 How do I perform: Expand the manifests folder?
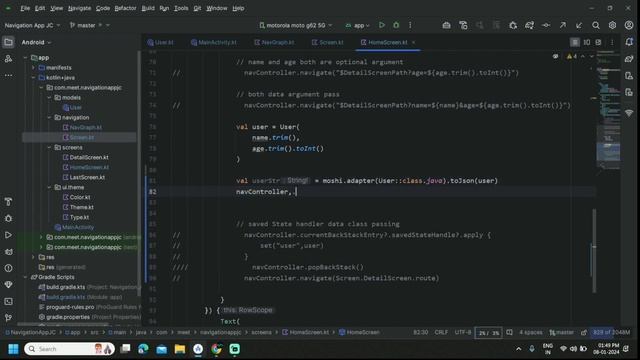[x=33, y=68]
